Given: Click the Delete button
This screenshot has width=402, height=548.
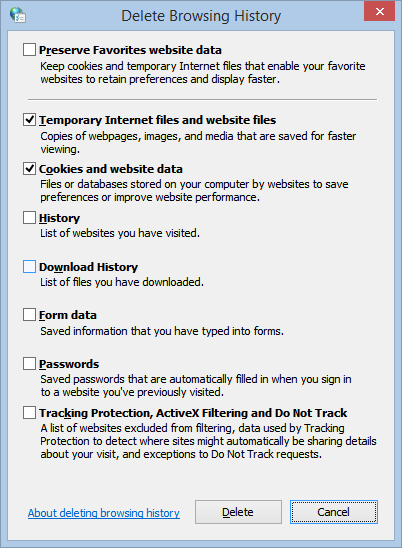Looking at the screenshot, I should [x=238, y=512].
